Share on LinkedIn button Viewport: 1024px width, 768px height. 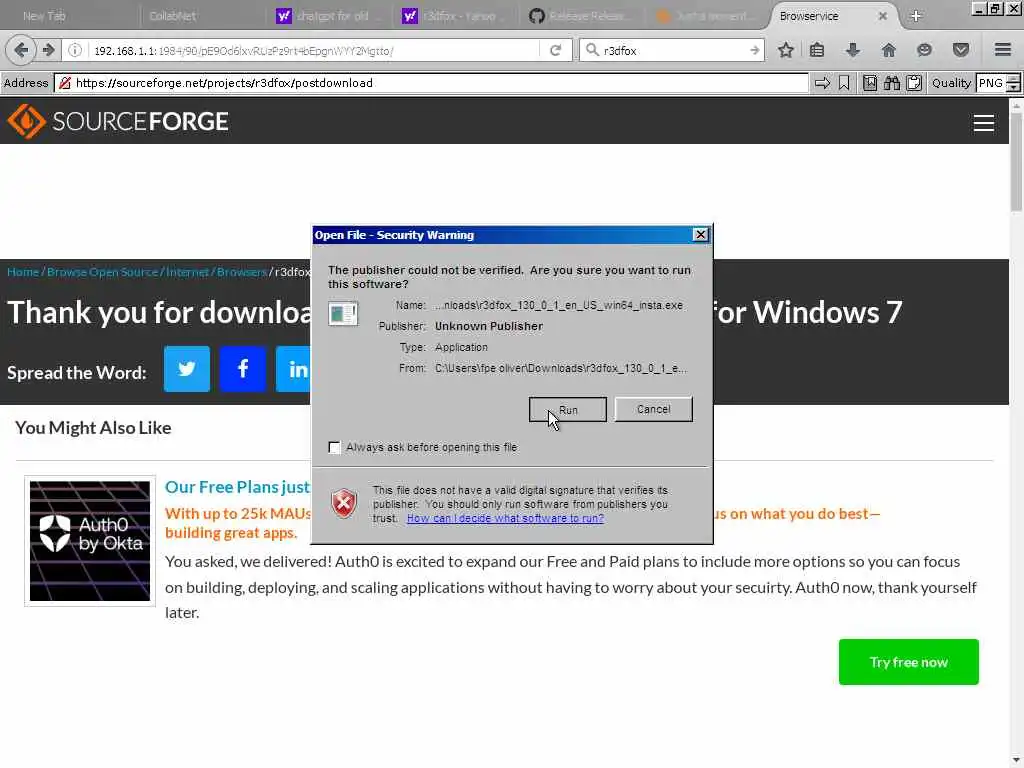tap(293, 369)
